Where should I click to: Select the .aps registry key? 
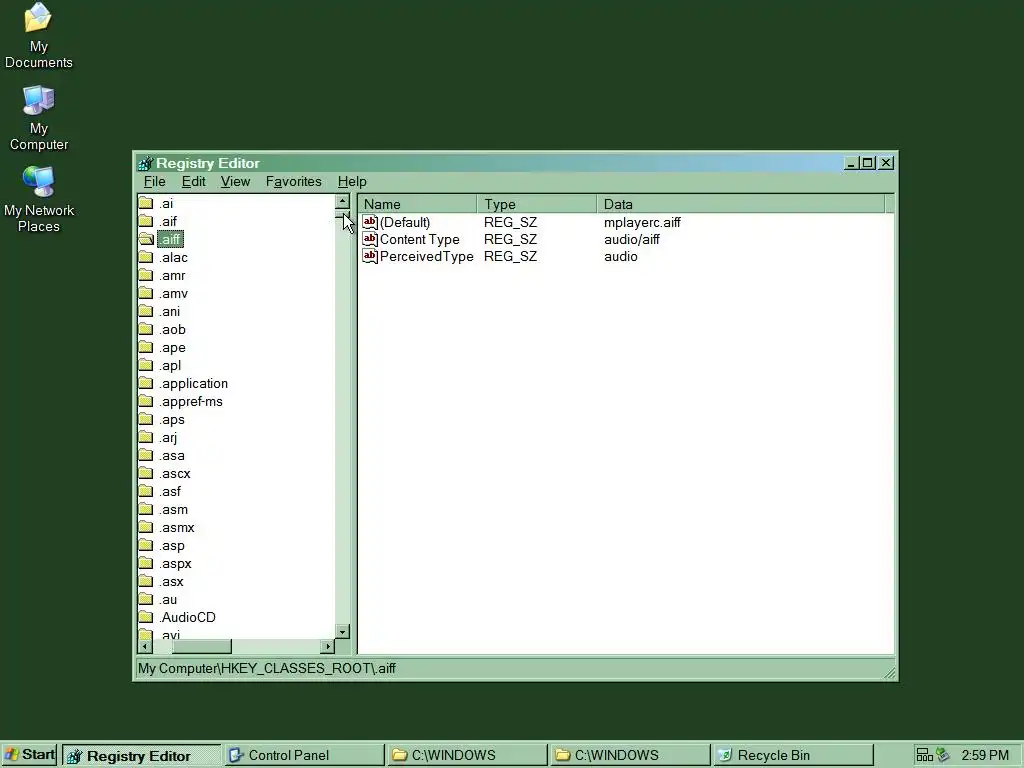click(x=172, y=419)
